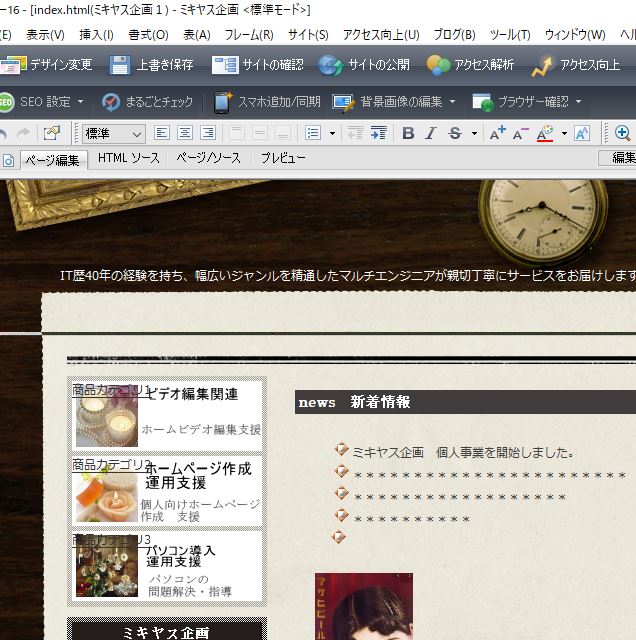Run the まるごとチェック tool
636x640 pixels.
coord(149,102)
